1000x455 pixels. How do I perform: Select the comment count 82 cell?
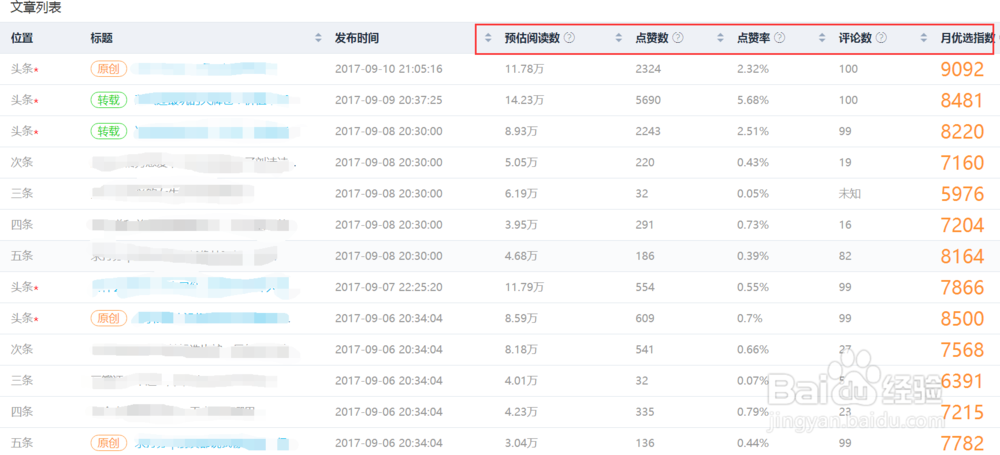pos(845,257)
